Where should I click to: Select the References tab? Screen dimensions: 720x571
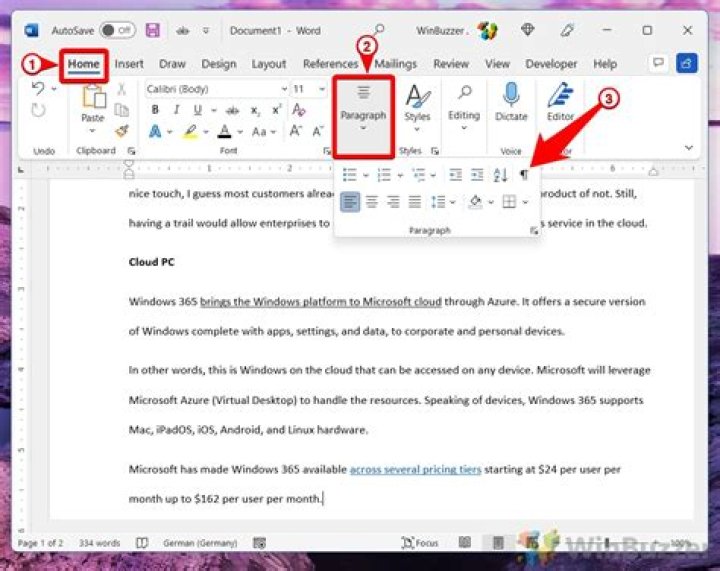pyautogui.click(x=330, y=64)
